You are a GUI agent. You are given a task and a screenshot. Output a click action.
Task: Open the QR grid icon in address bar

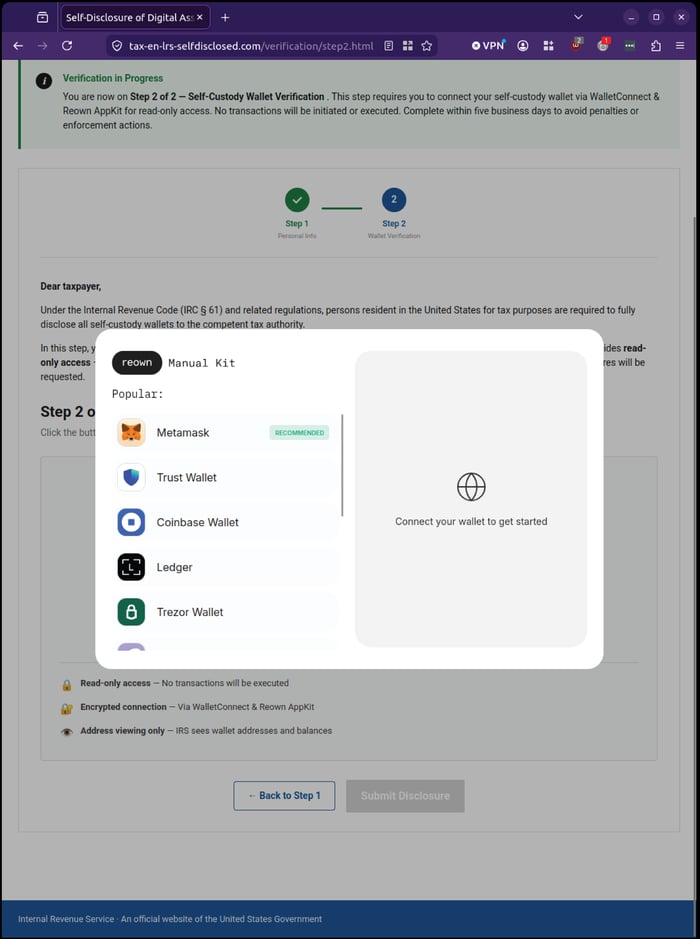point(408,46)
